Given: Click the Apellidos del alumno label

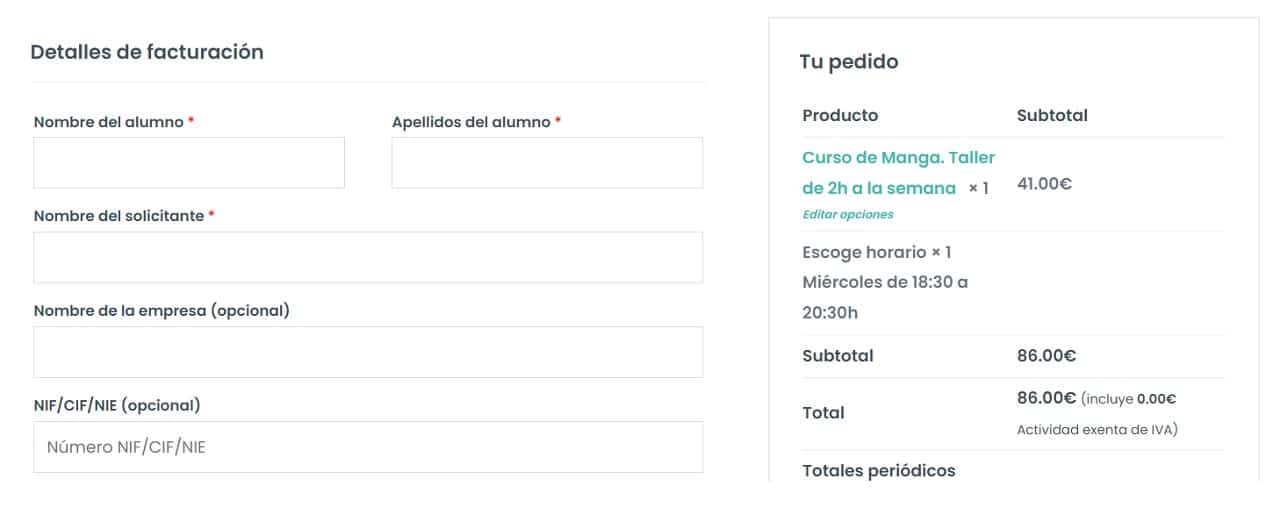Looking at the screenshot, I should click(x=471, y=122).
